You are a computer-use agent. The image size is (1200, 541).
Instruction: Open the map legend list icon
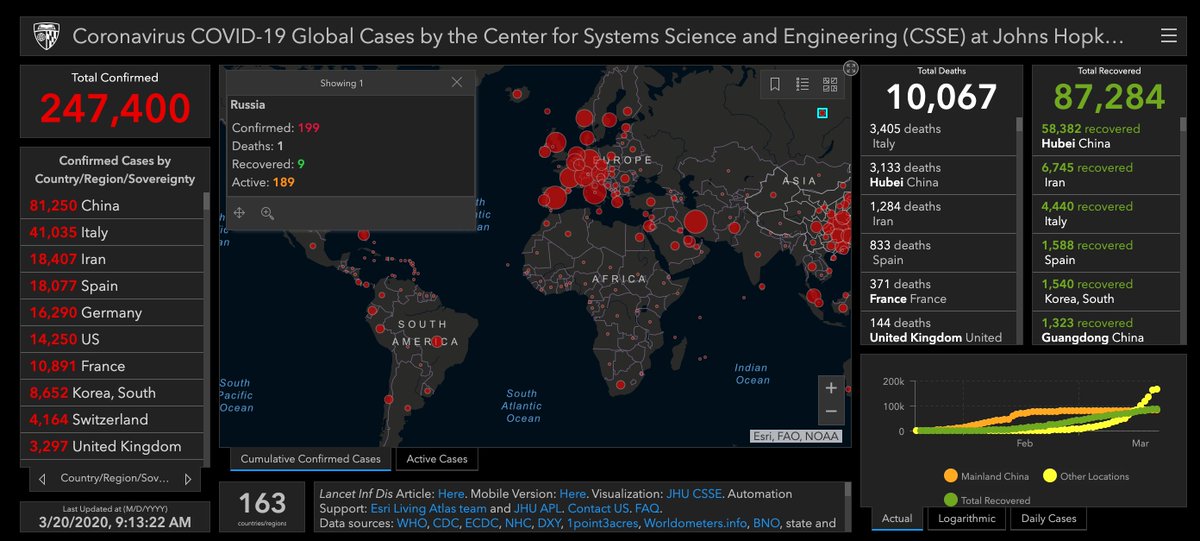point(802,84)
